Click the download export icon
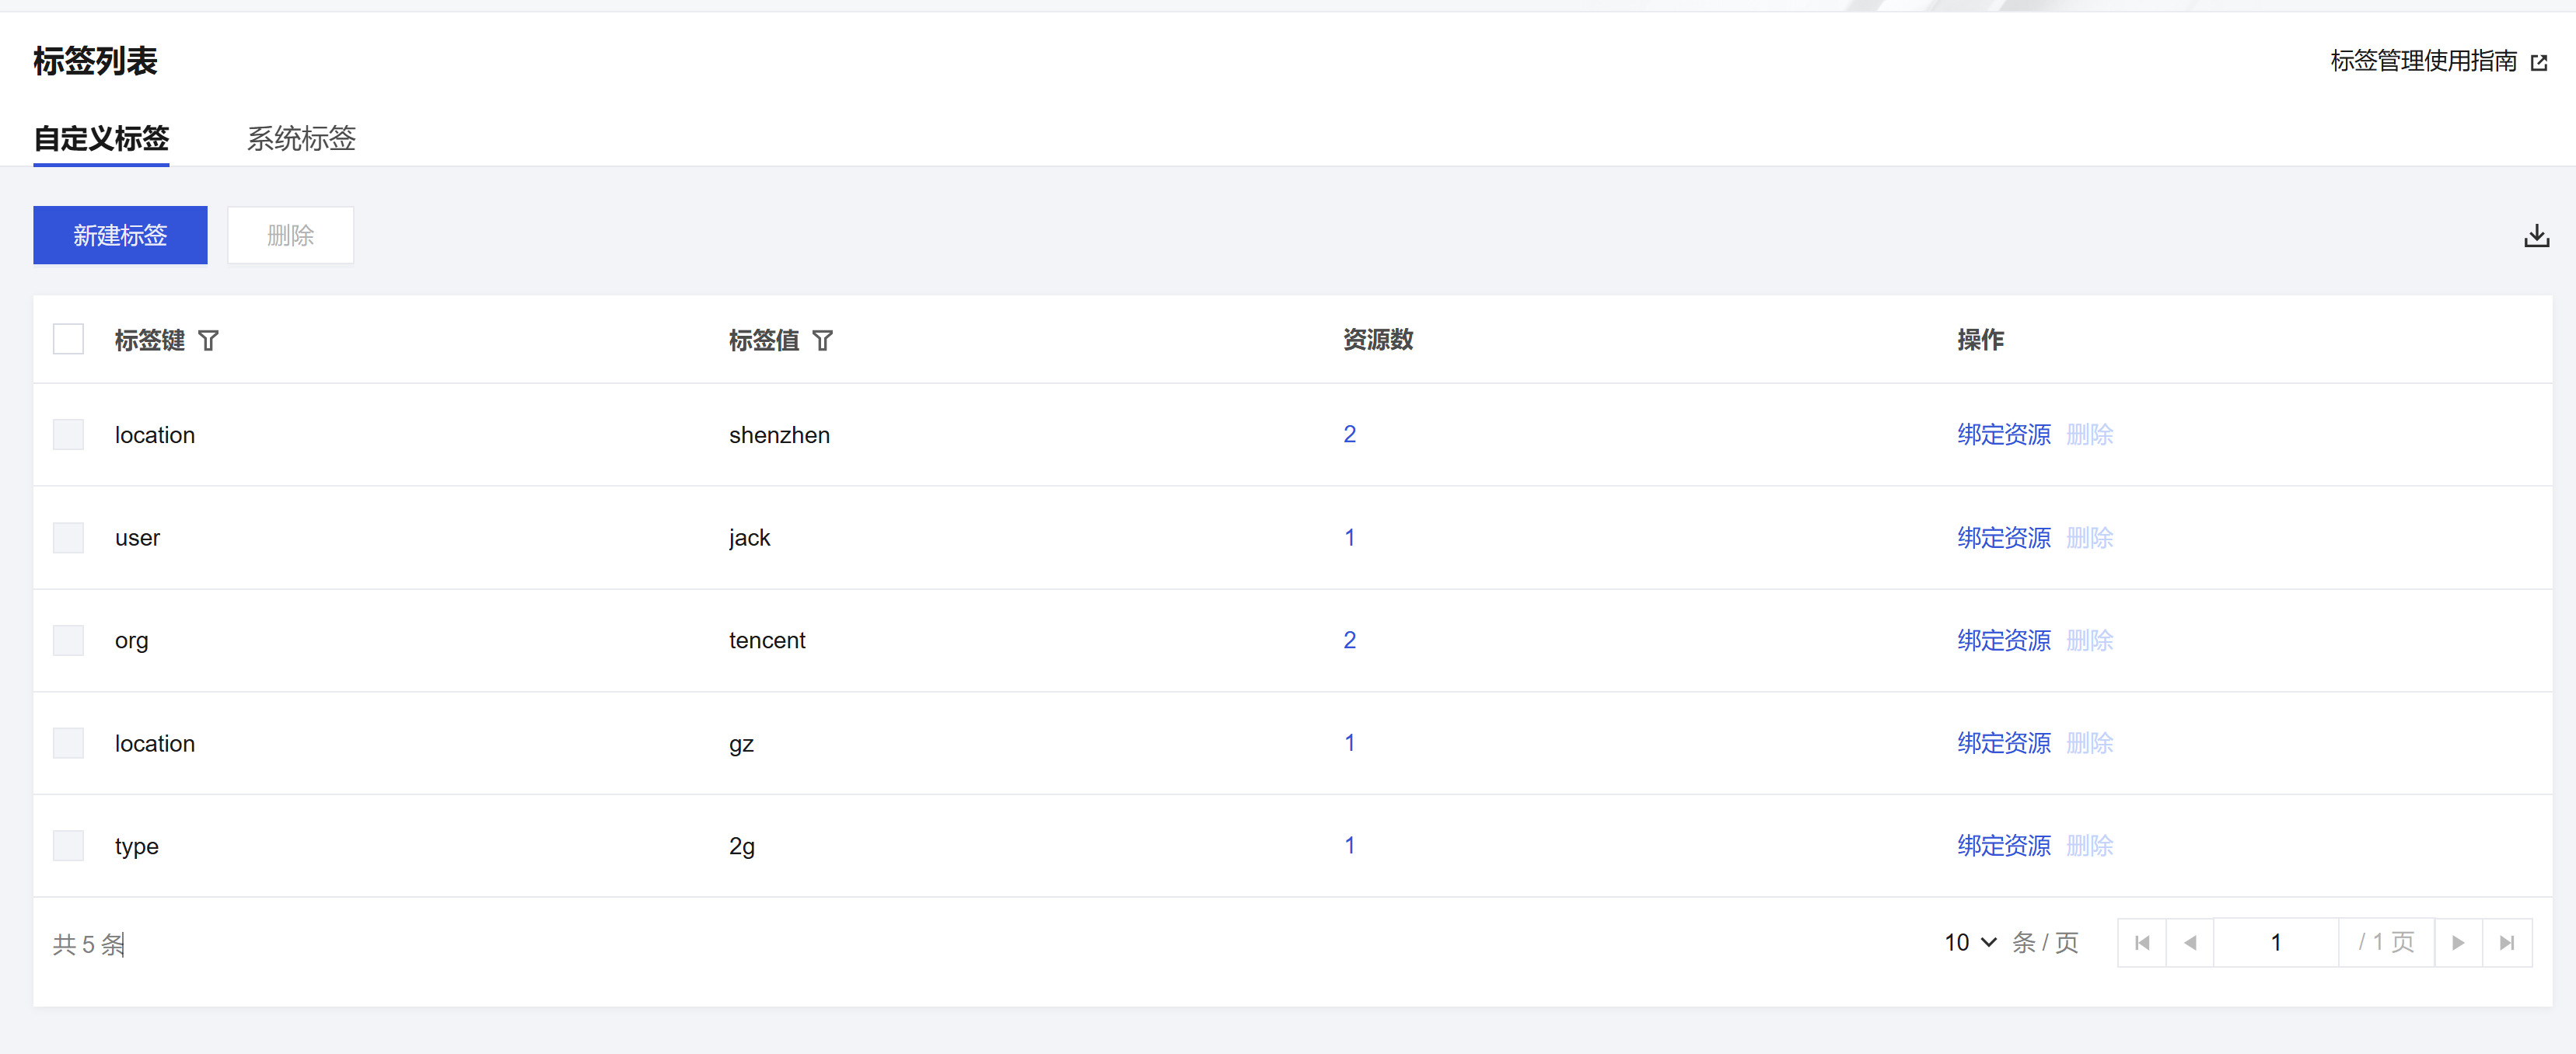Screen dimensions: 2576x1054 pos(2536,236)
